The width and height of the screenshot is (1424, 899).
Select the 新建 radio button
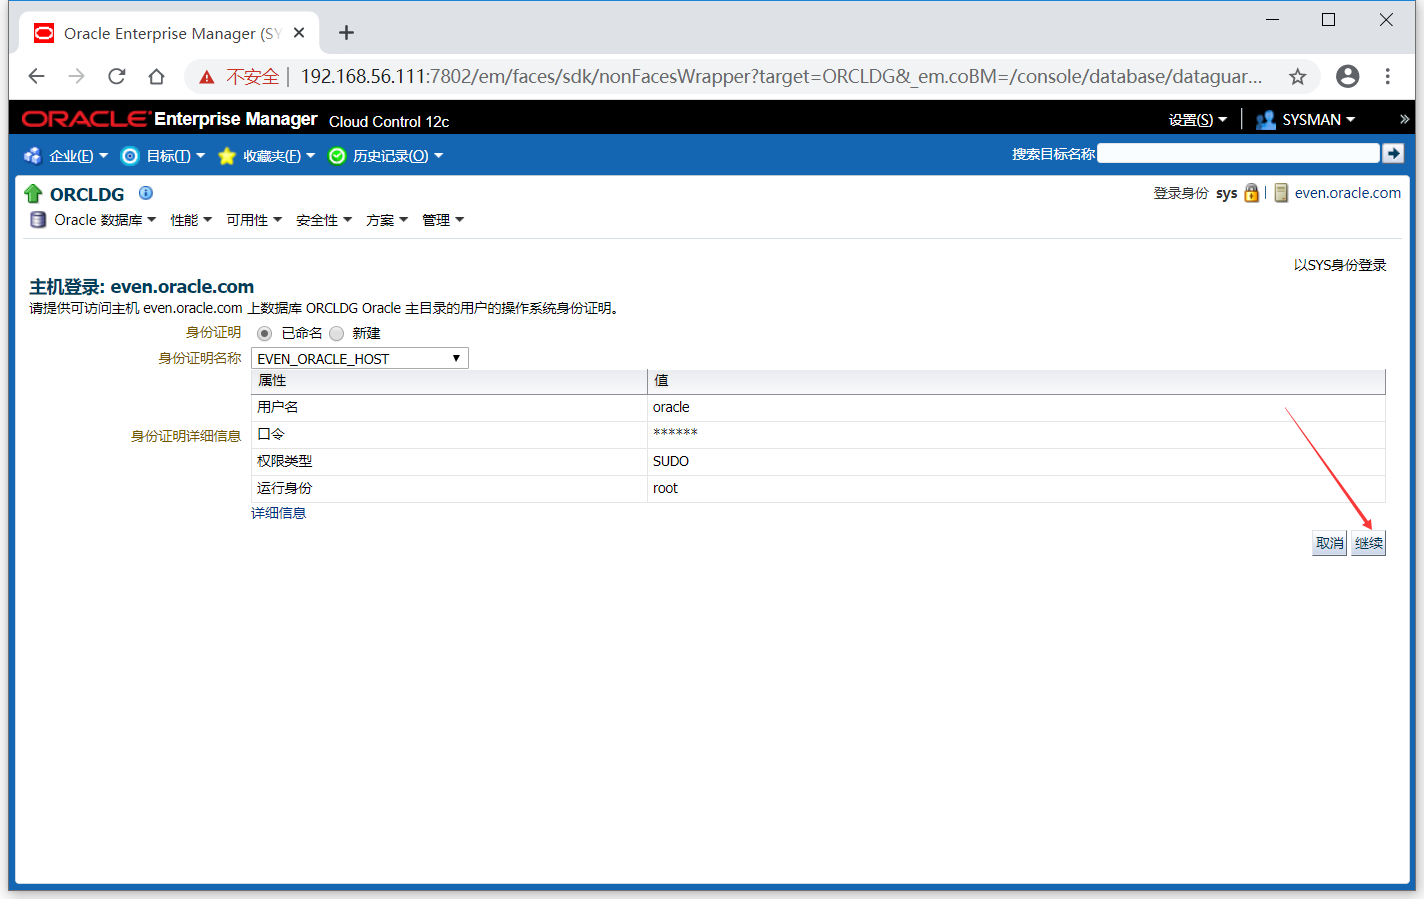[x=336, y=333]
